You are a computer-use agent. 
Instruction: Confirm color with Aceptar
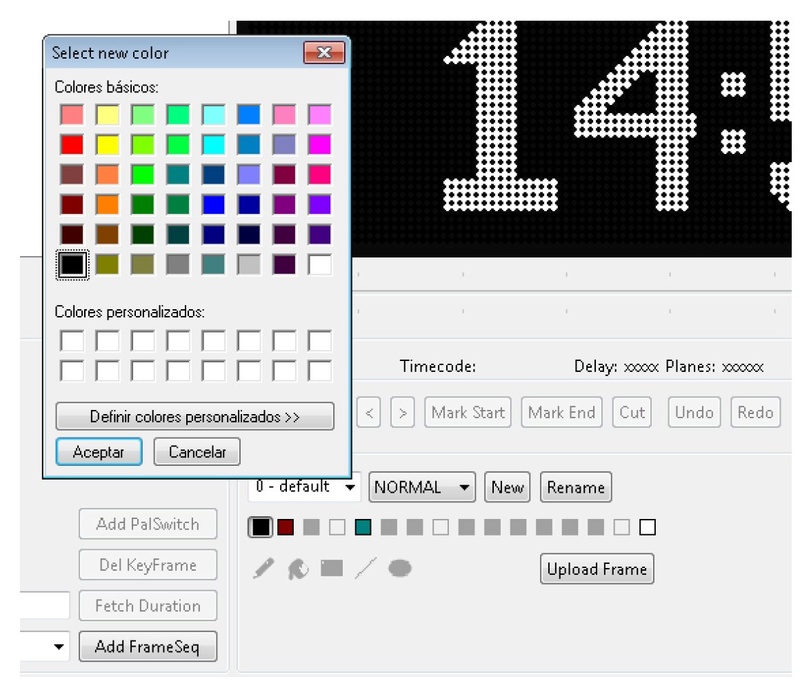click(x=99, y=452)
